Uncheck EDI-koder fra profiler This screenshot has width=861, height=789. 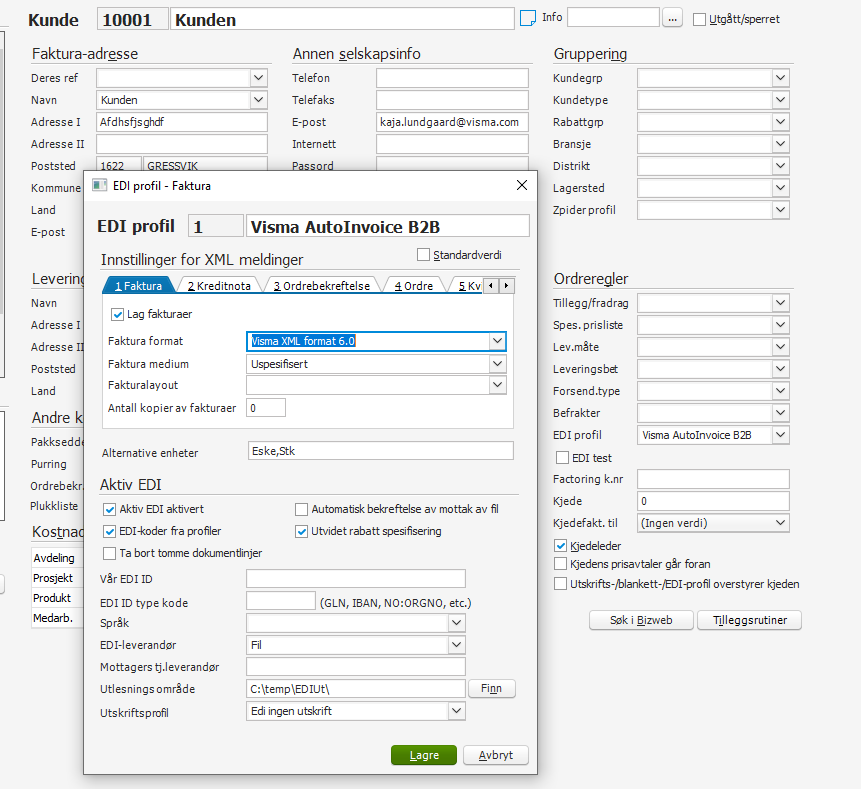click(x=109, y=531)
